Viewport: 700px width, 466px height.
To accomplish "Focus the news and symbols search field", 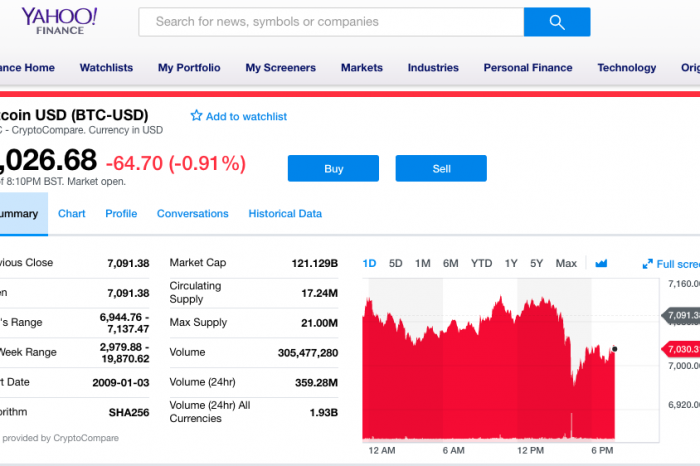I will point(331,22).
